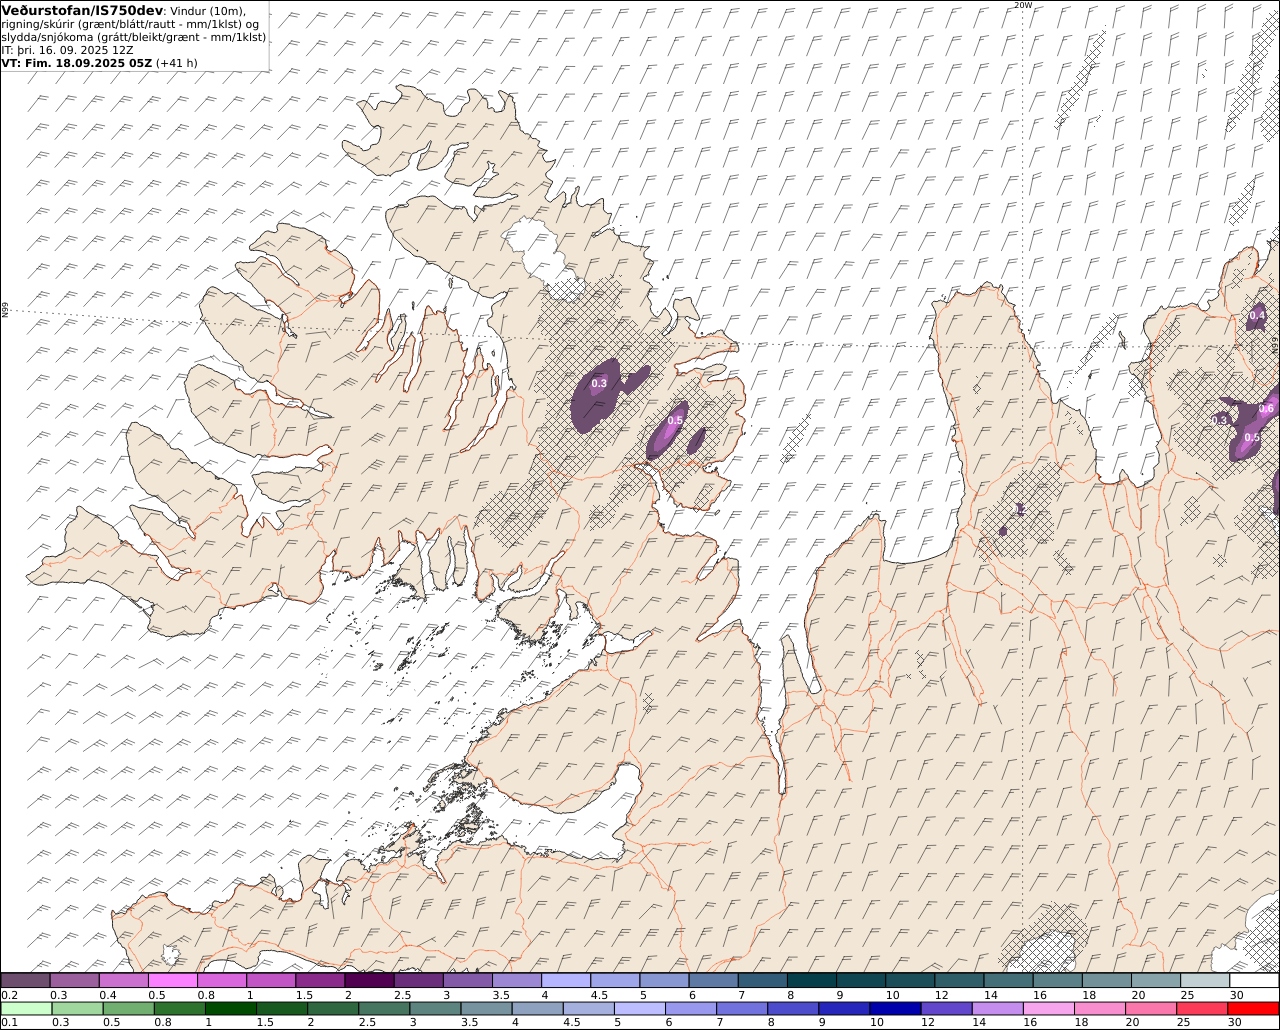This screenshot has width=1280, height=1030.
Task: Select the darkest teal 8 swatch in snow scale
Action: coord(812,980)
